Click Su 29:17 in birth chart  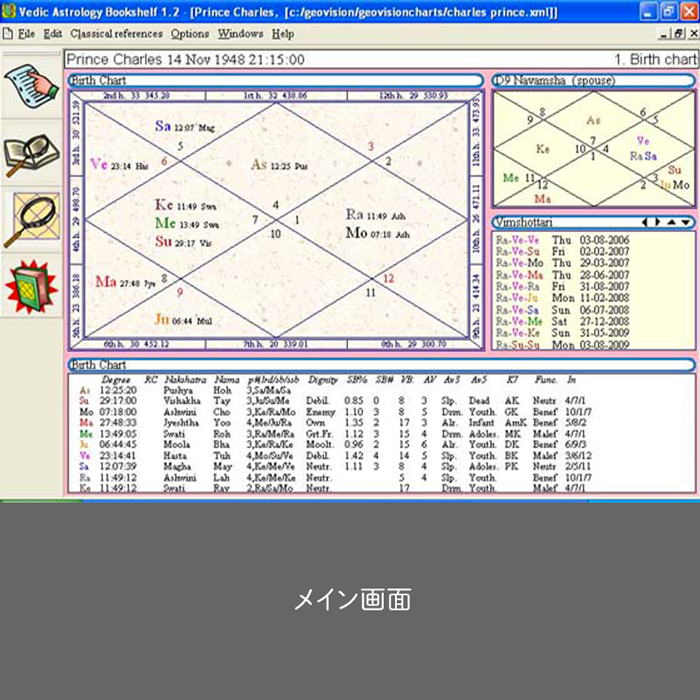[183, 242]
